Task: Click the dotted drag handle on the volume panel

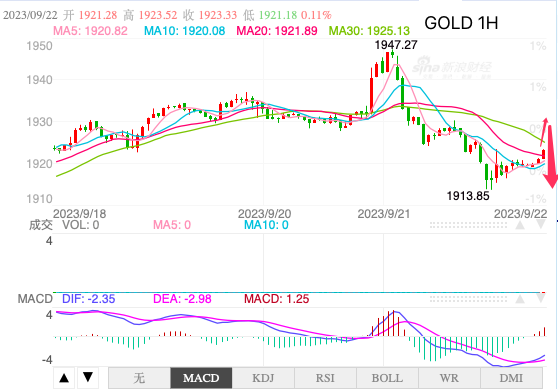Action: pyautogui.click(x=468, y=225)
